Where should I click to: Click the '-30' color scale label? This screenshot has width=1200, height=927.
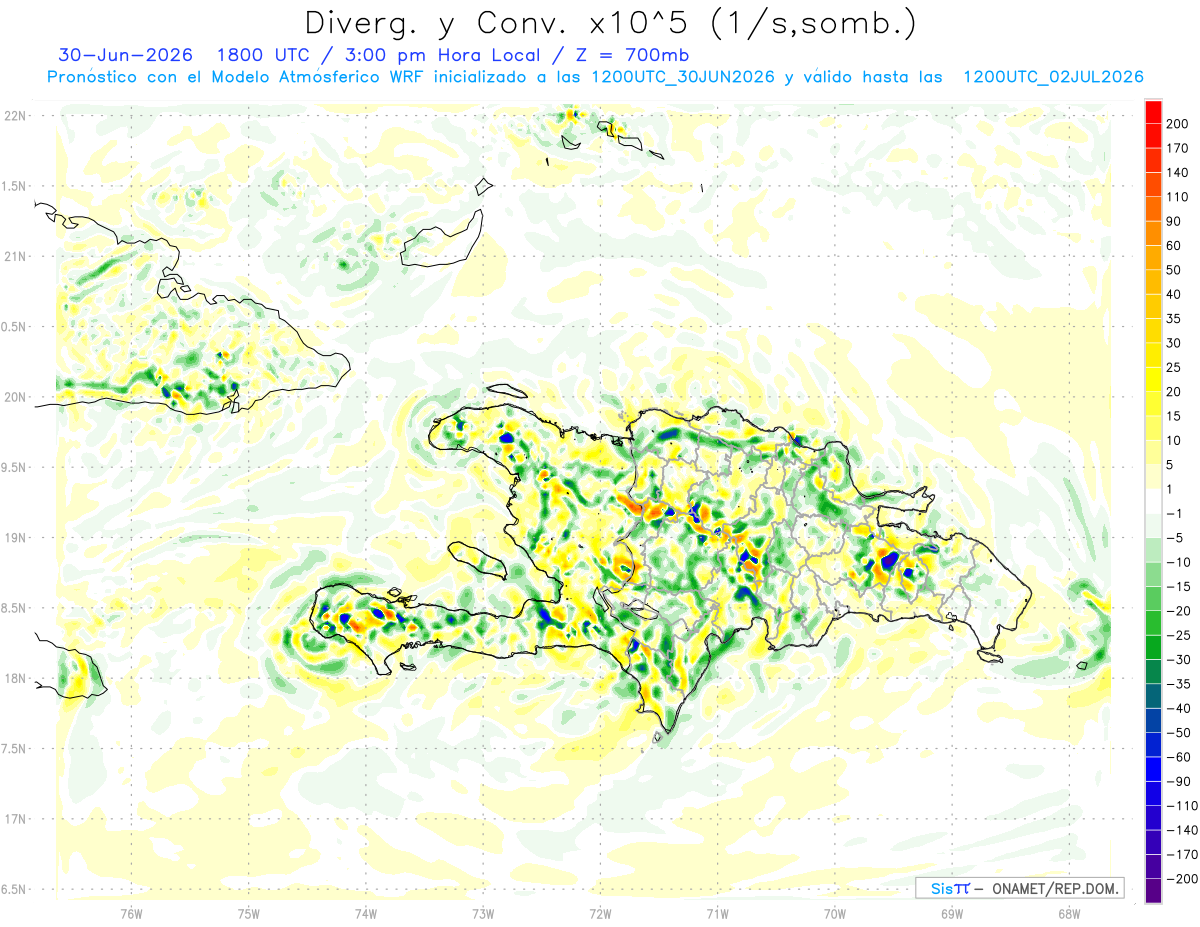coord(1177,660)
